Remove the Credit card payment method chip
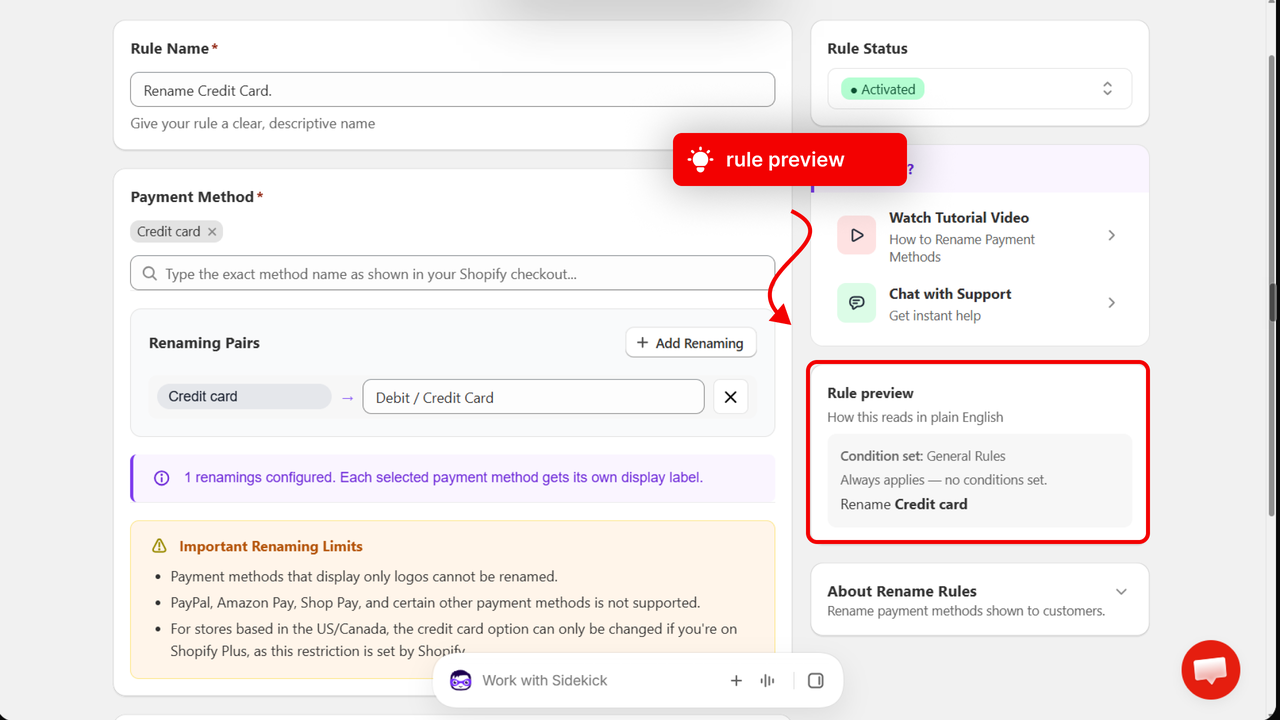Screen dimensions: 1280x720 coord(212,232)
